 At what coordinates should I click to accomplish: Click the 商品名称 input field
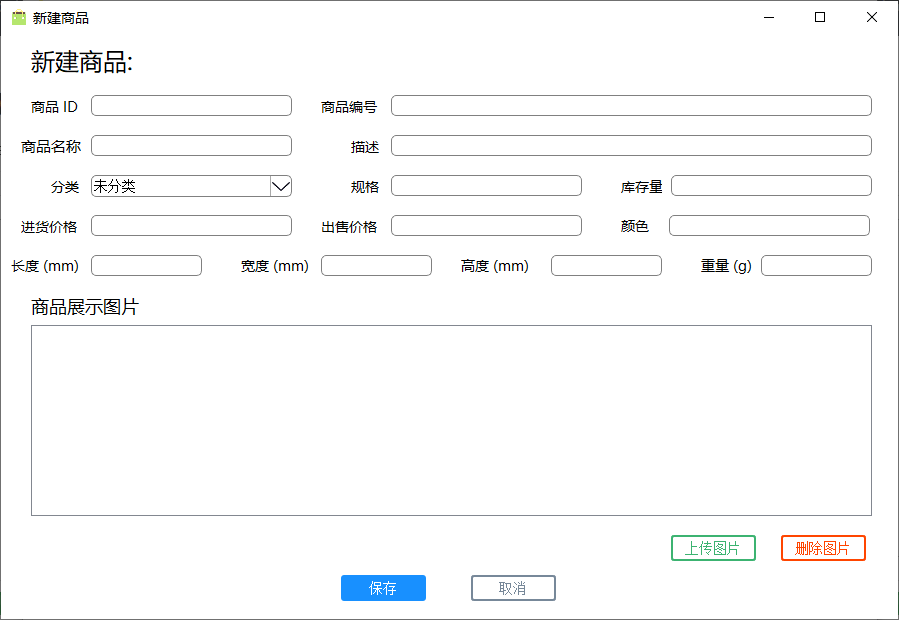pos(191,146)
